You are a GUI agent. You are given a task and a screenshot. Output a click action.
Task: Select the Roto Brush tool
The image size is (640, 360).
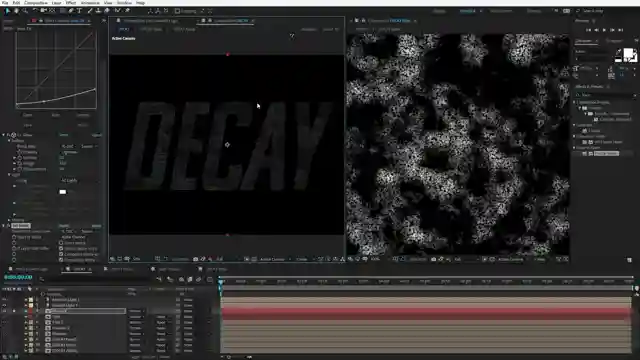point(118,11)
